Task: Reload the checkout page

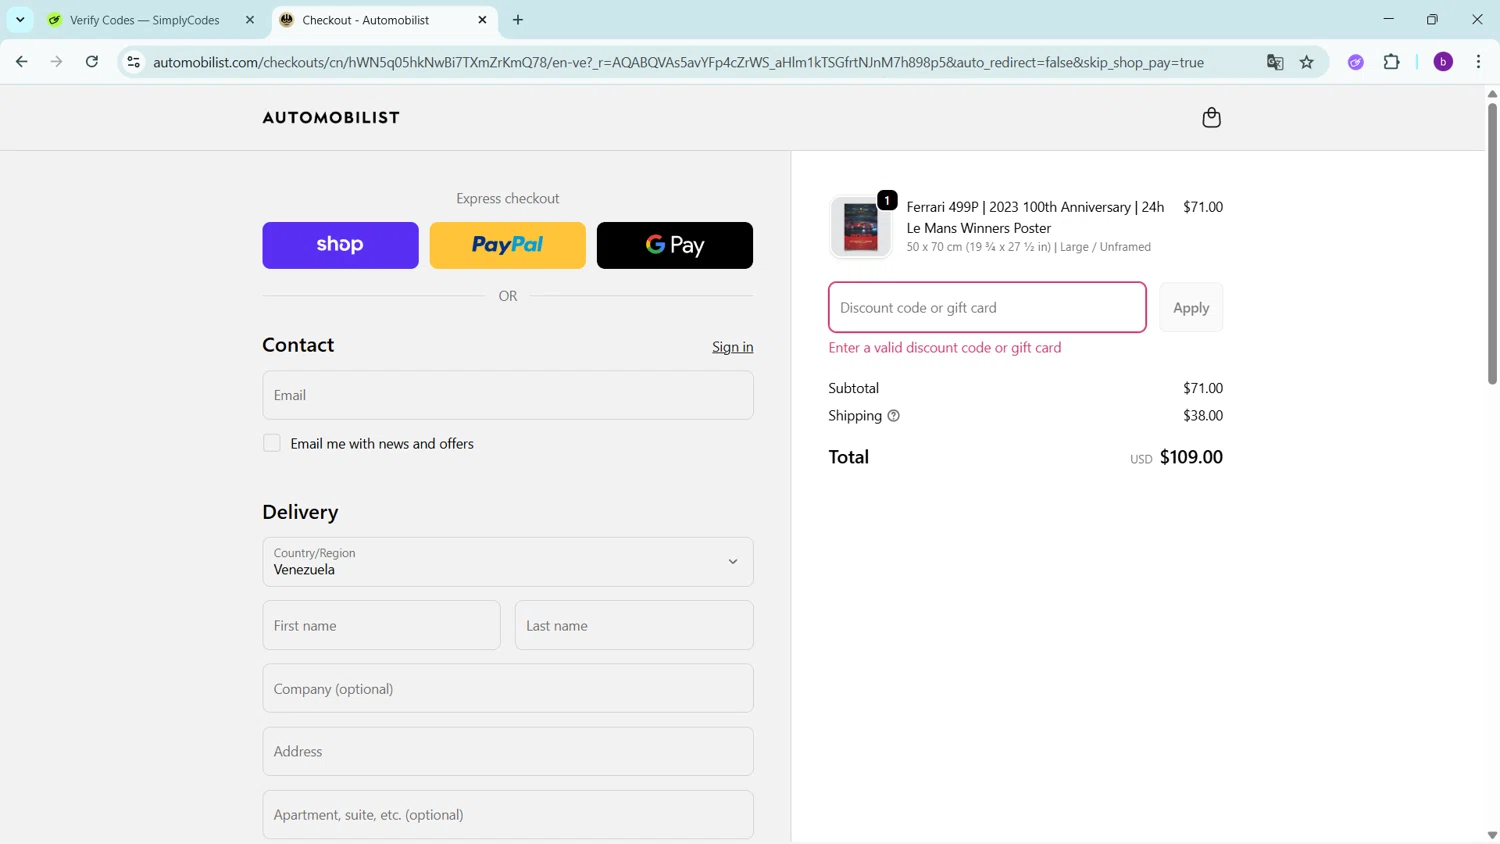Action: point(92,62)
